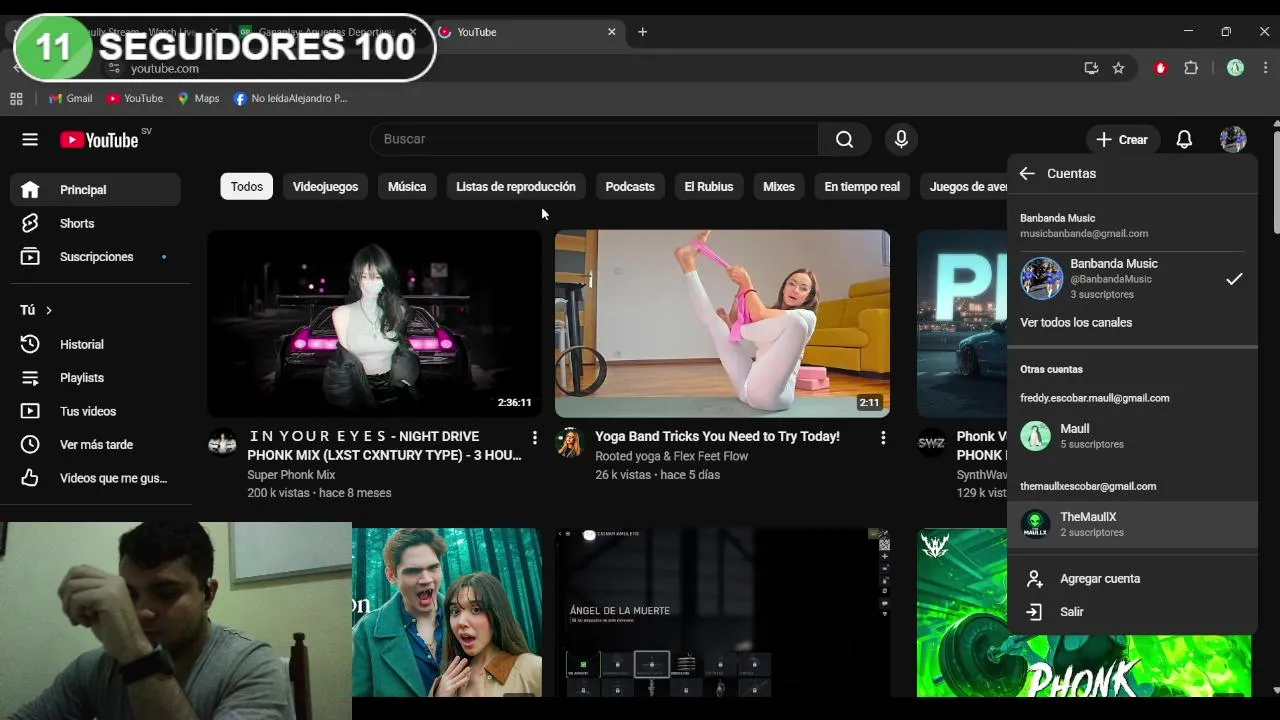
Task: Open options for the Night Drive Phonk video
Action: click(535, 438)
